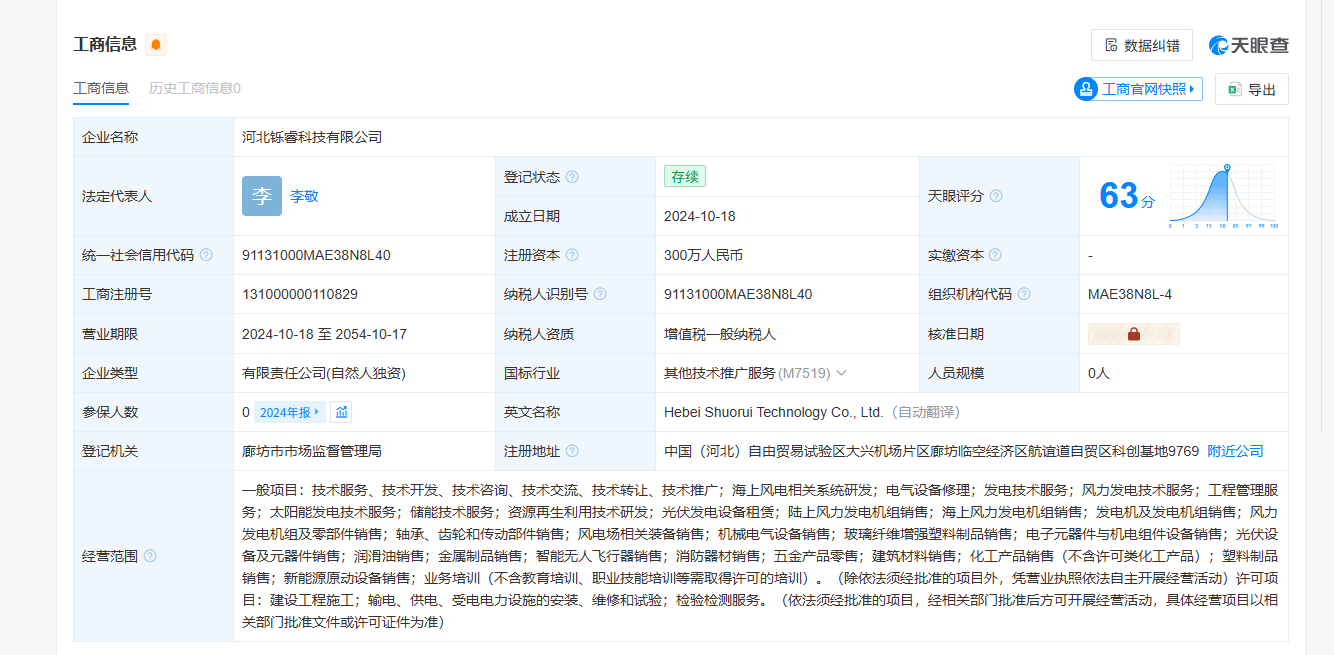Click the 数据纠错 button
The width and height of the screenshot is (1334, 655).
pos(1141,45)
